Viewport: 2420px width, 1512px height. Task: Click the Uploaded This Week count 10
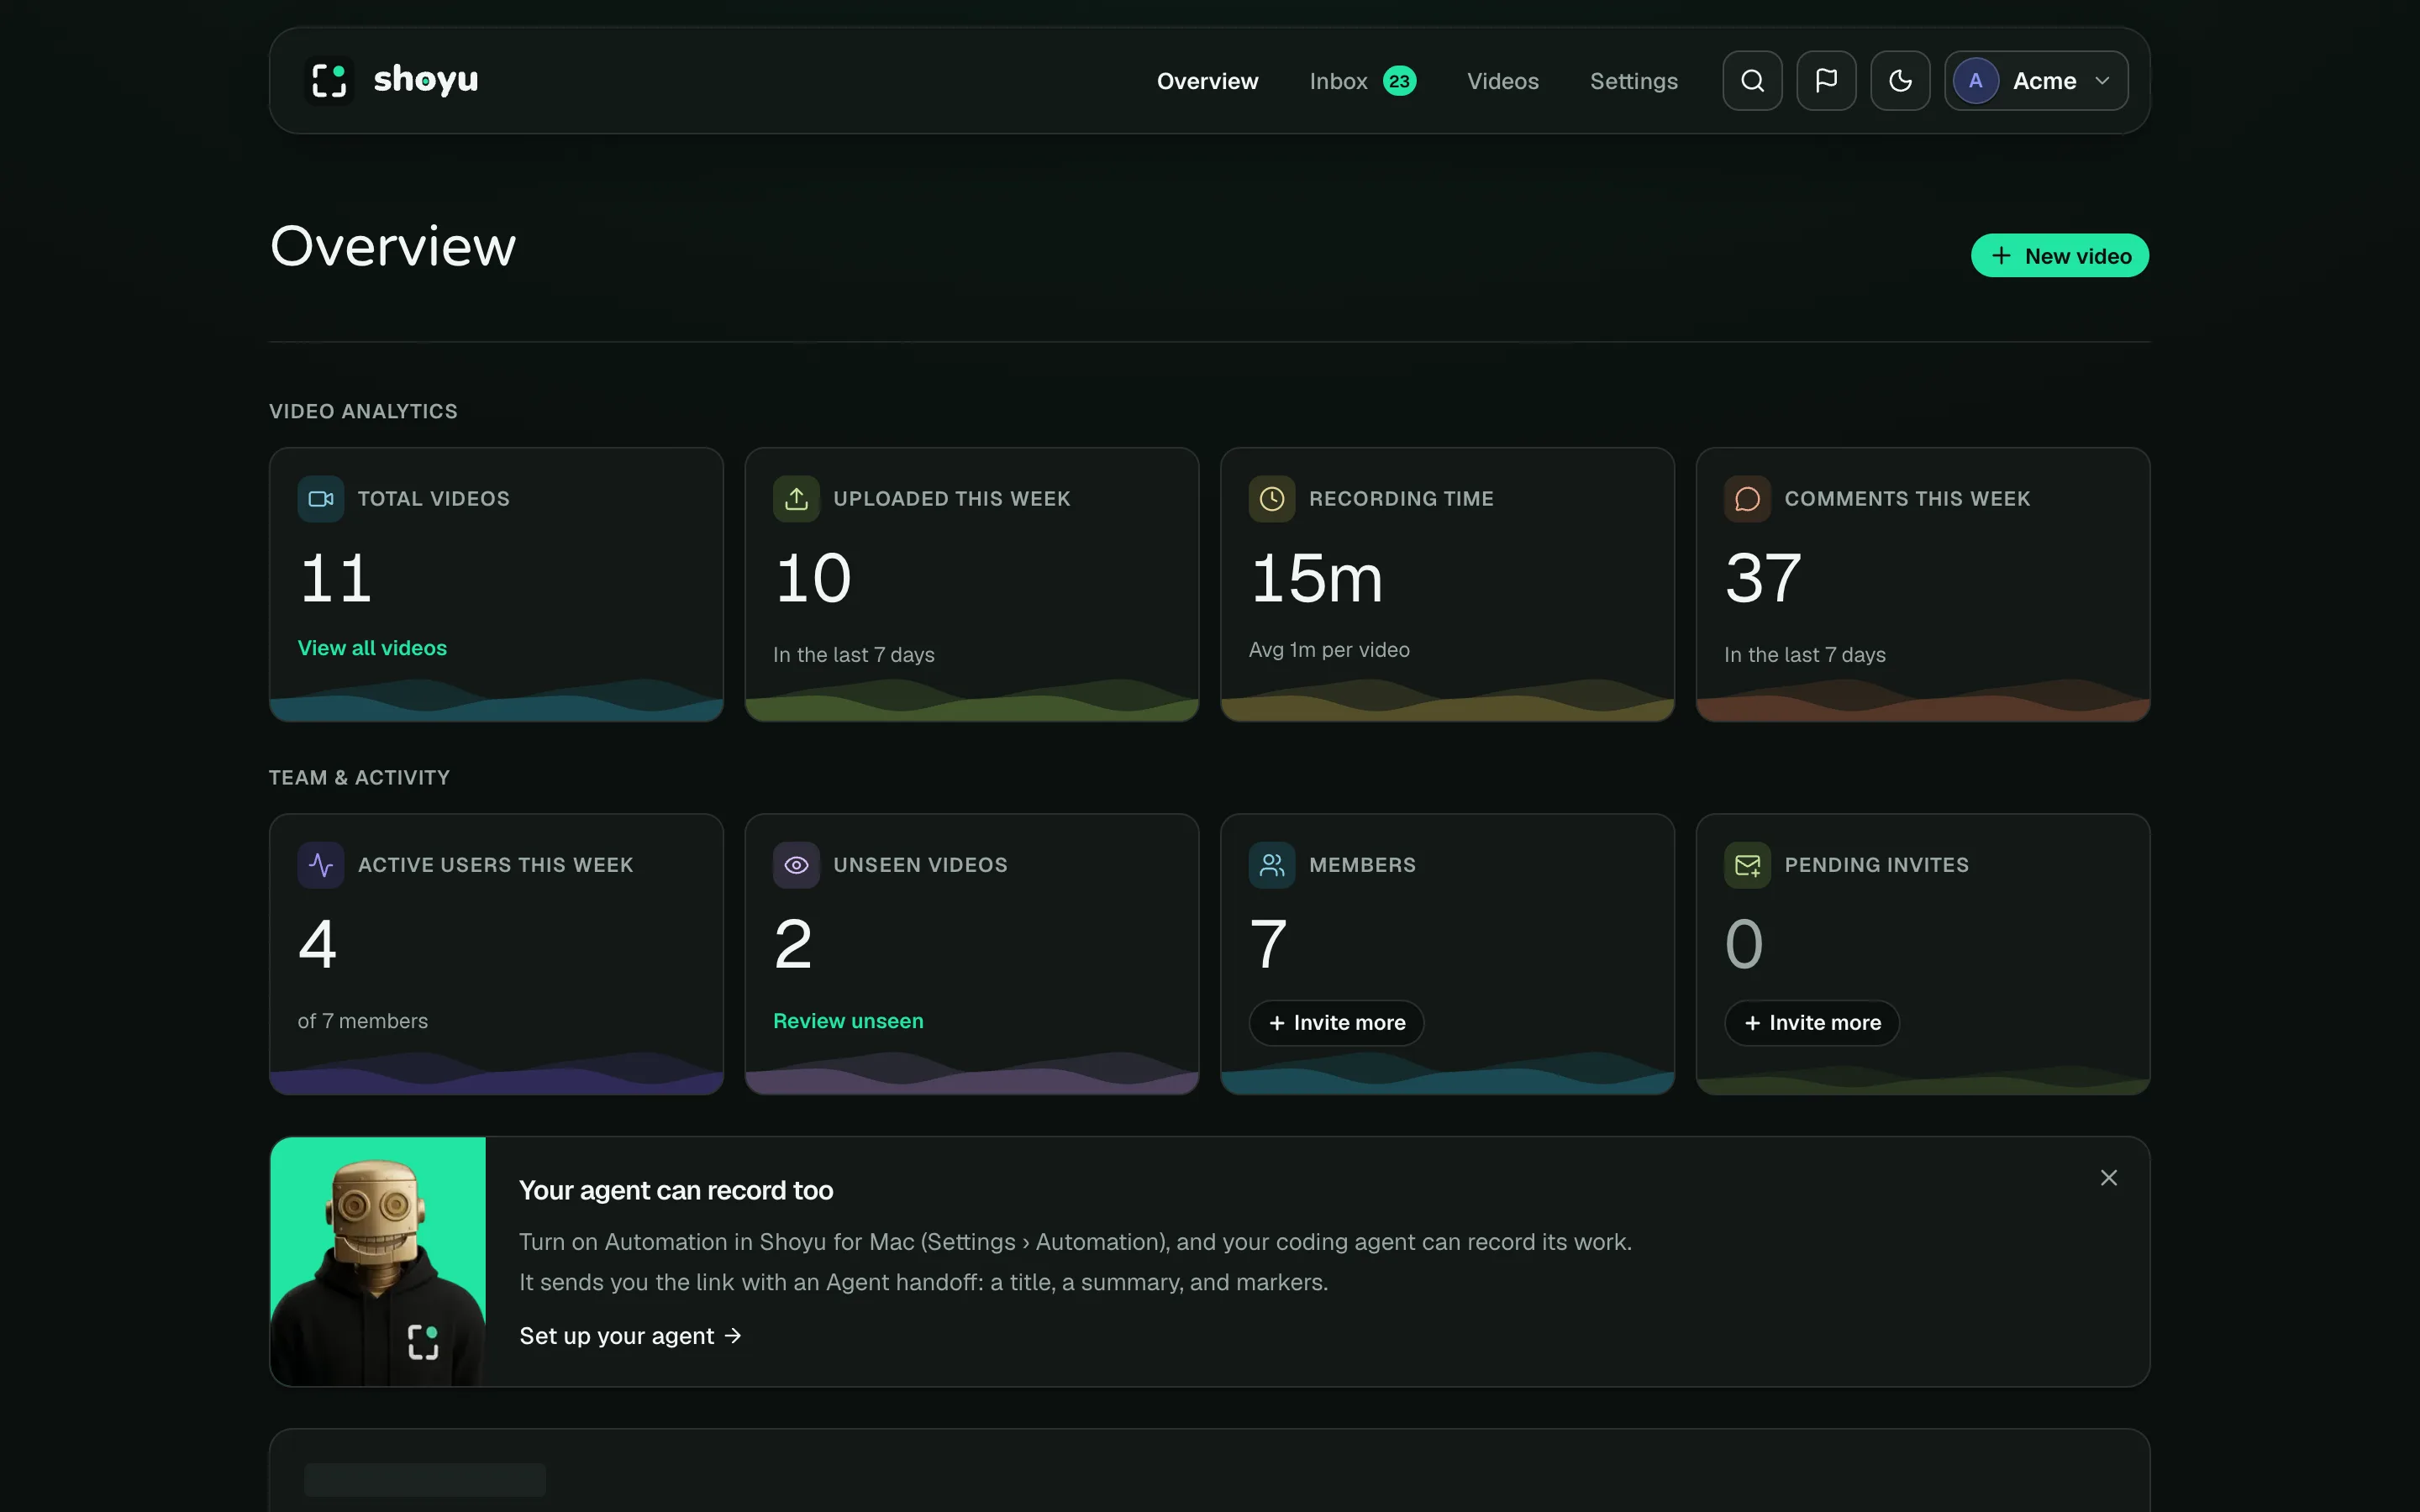813,579
